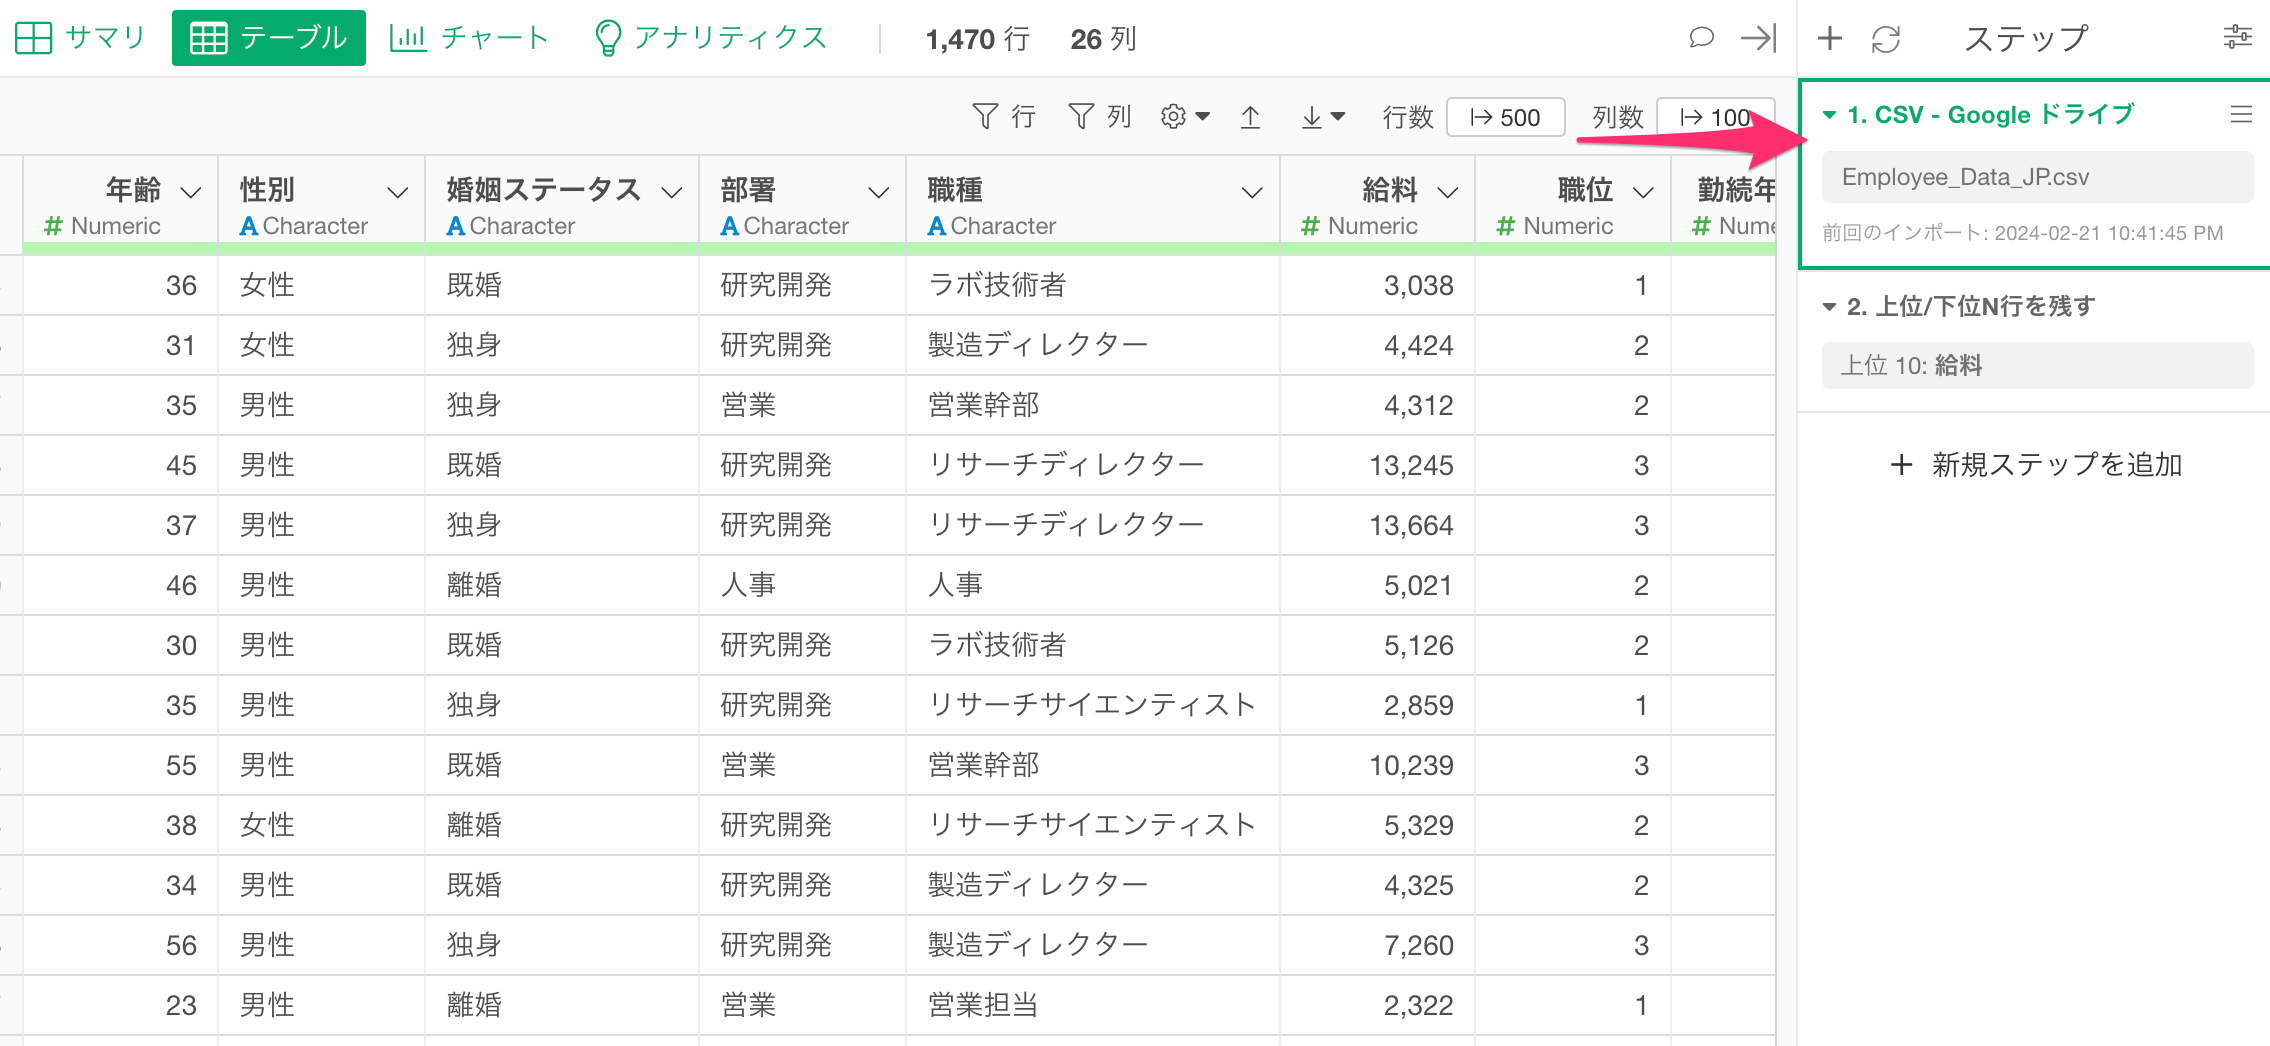This screenshot has width=2270, height=1046.
Task: Click the Numeric type icon under 年齢
Action: tap(54, 227)
